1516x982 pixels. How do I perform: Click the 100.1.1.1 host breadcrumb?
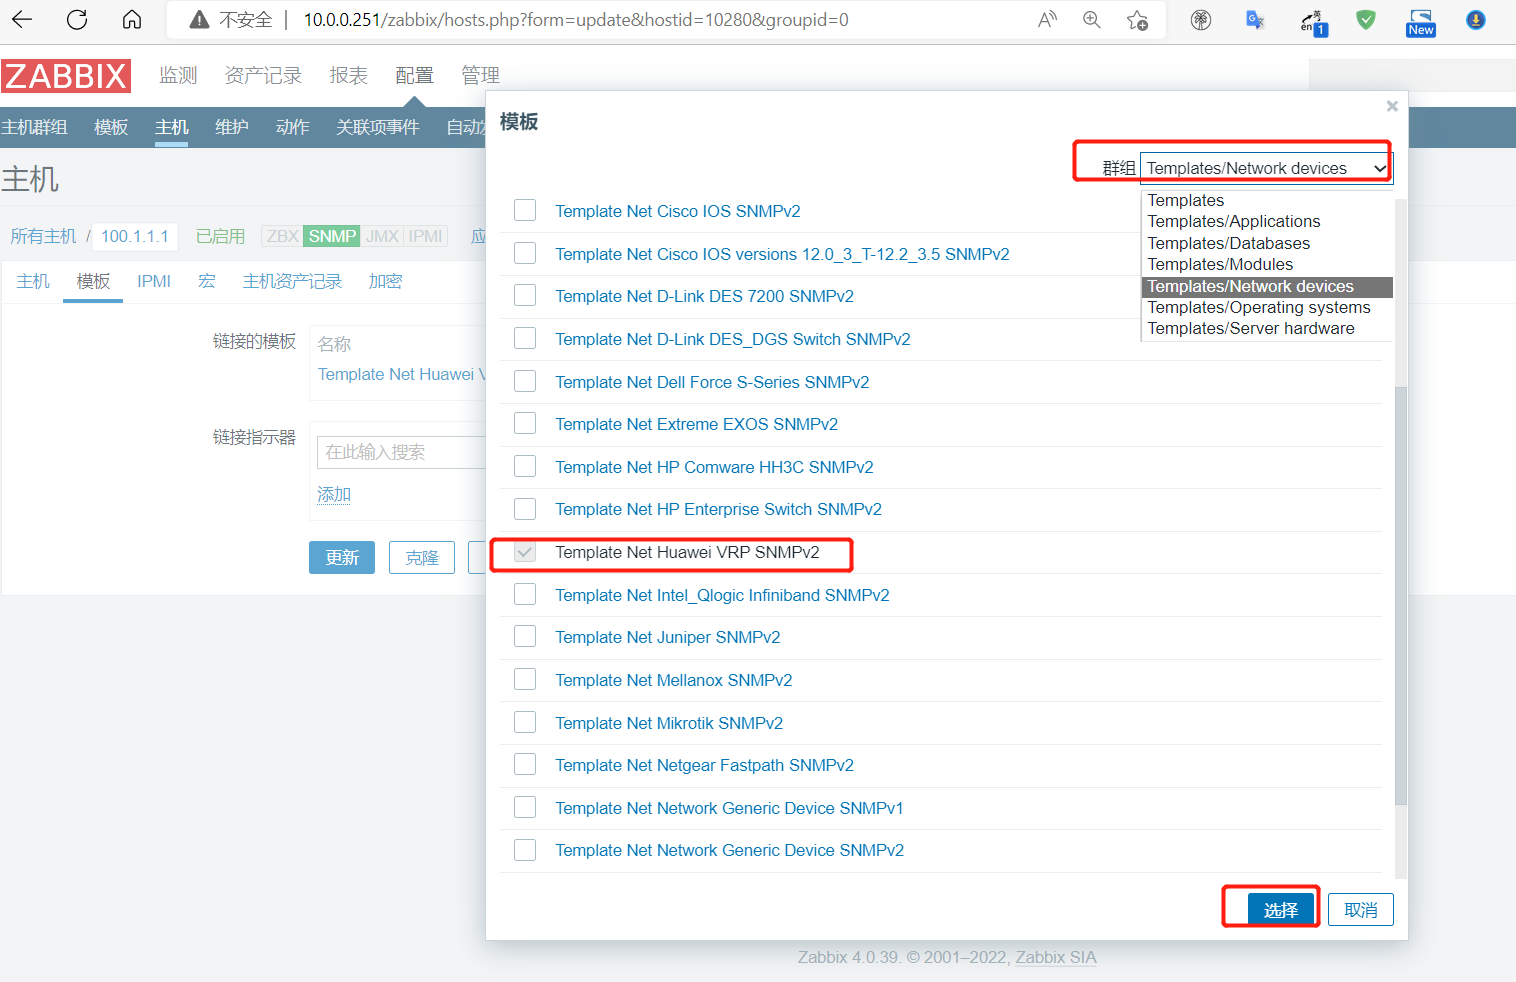point(135,236)
